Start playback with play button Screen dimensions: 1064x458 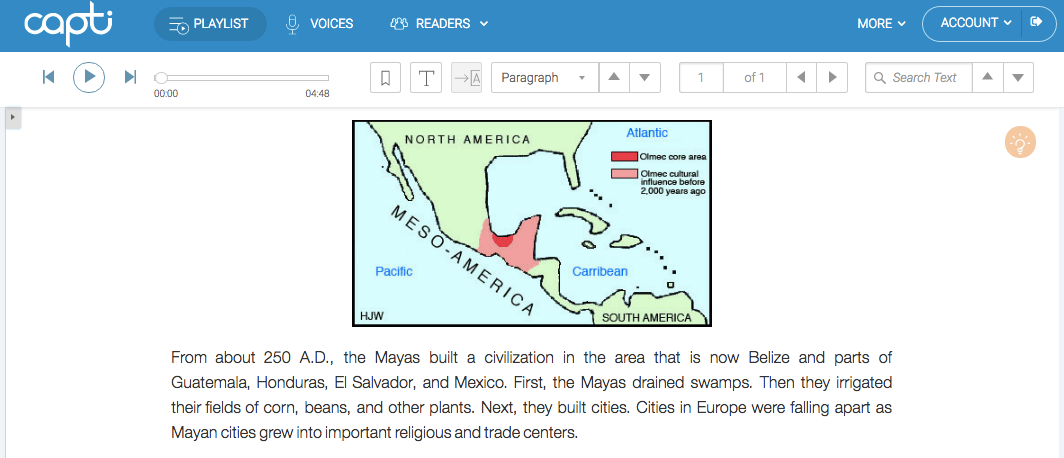coord(89,77)
